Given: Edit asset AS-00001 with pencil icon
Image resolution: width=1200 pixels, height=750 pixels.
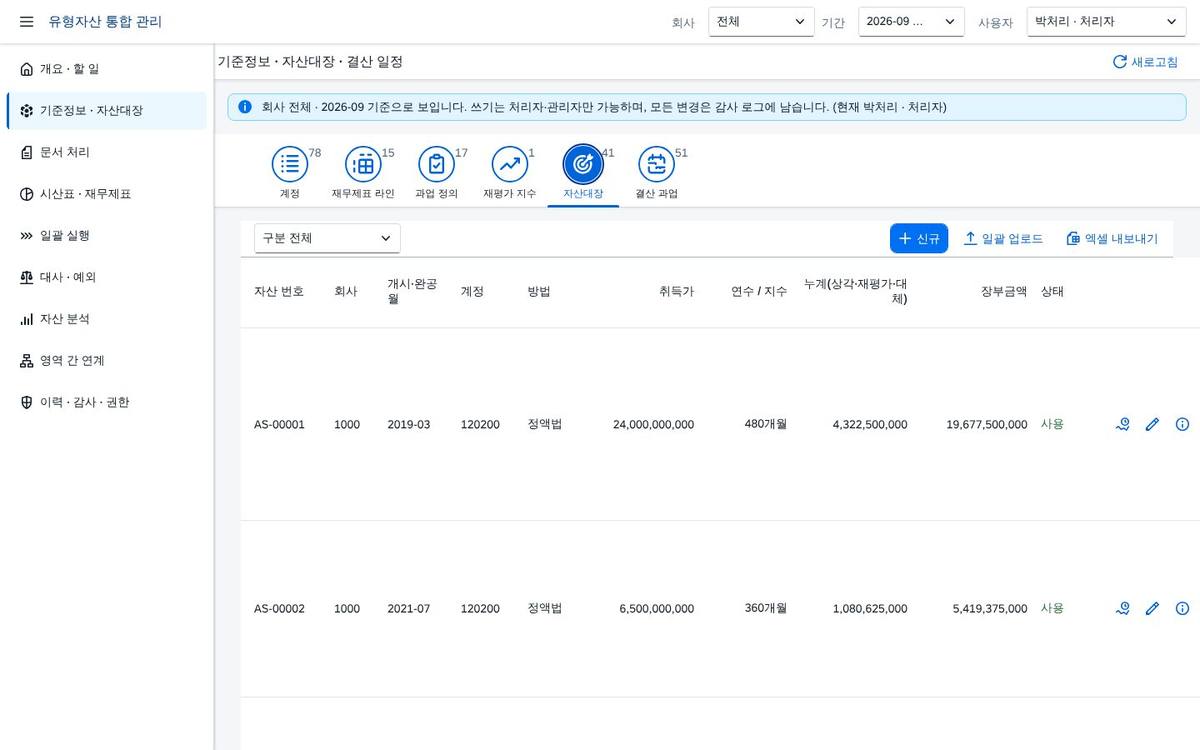Looking at the screenshot, I should tap(1152, 425).
